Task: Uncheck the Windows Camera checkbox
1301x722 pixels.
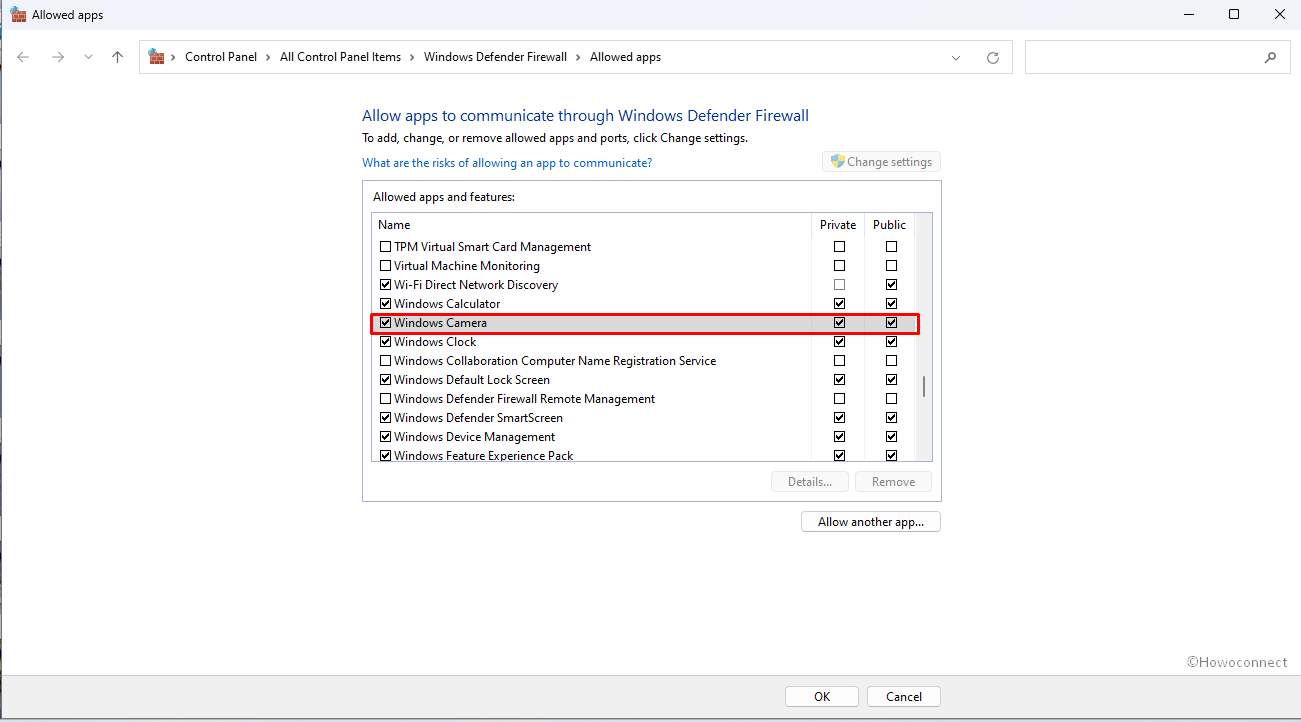Action: (385, 323)
